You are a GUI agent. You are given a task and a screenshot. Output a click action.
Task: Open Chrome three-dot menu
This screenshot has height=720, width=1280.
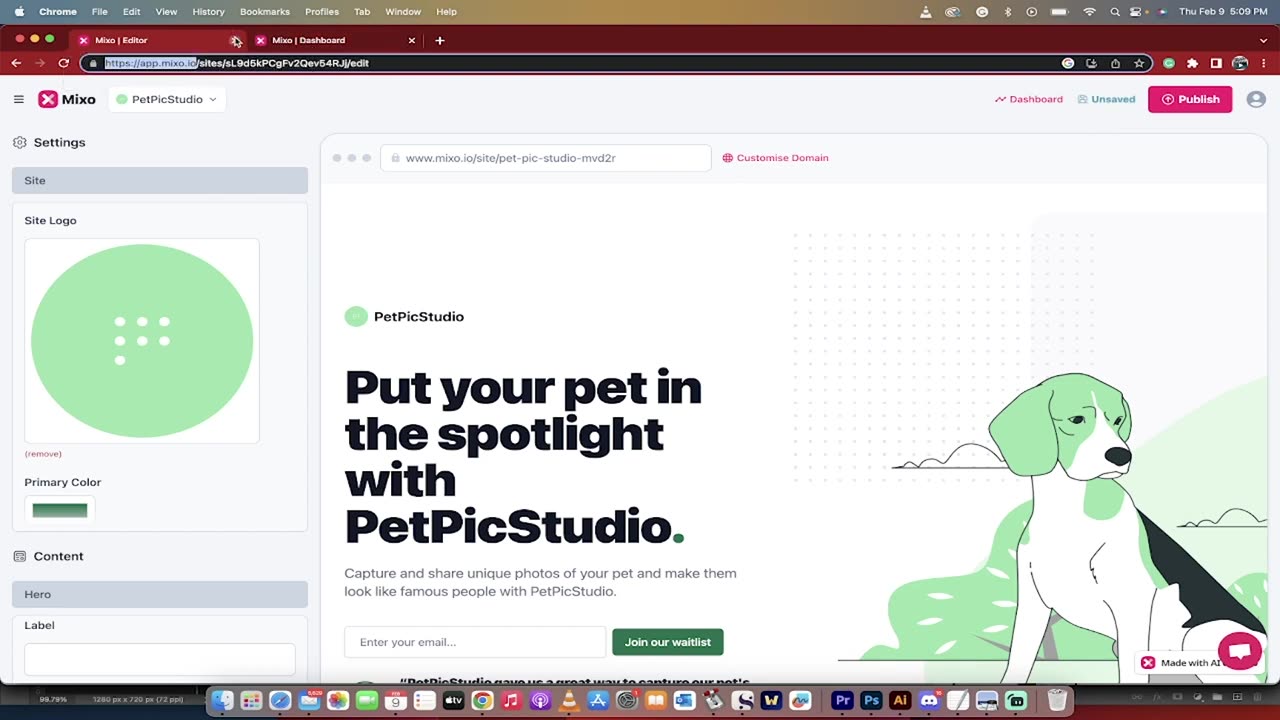(1264, 63)
